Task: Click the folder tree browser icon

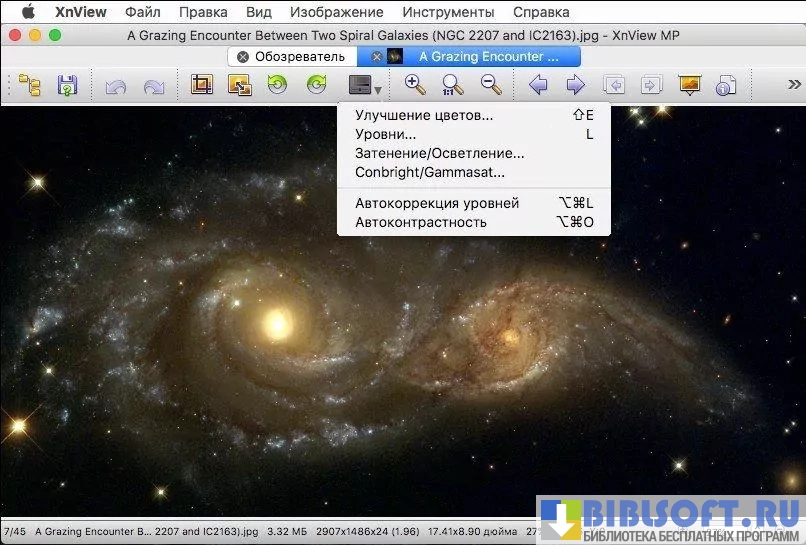Action: [x=29, y=86]
